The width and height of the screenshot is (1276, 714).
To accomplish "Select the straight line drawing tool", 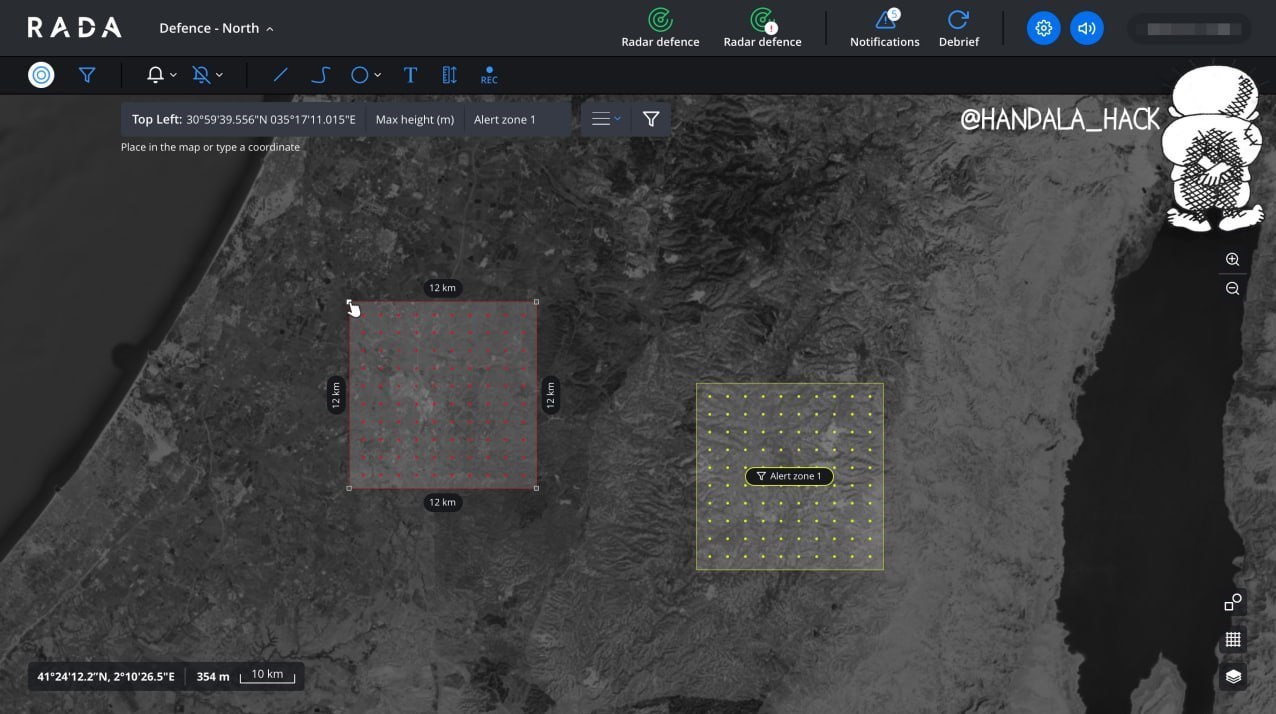I will (280, 75).
